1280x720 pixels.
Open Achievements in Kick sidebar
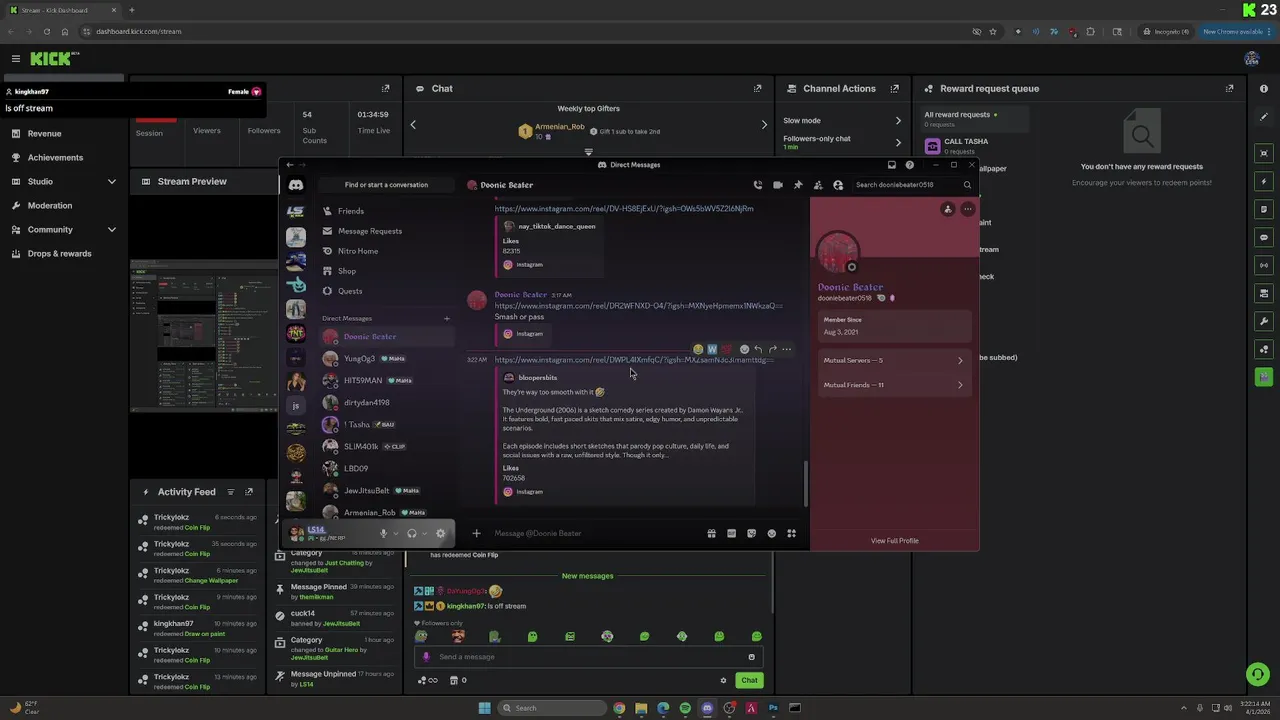[x=55, y=157]
